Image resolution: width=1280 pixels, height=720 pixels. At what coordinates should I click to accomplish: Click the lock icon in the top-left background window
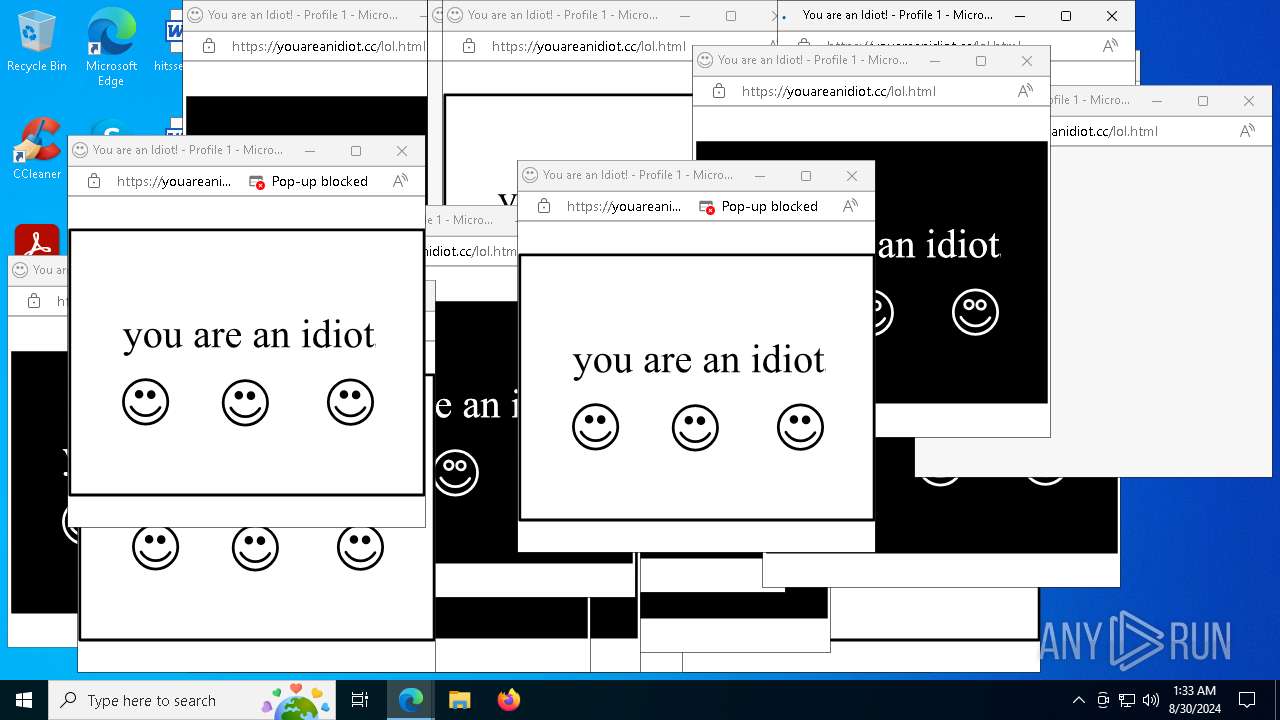click(x=209, y=46)
